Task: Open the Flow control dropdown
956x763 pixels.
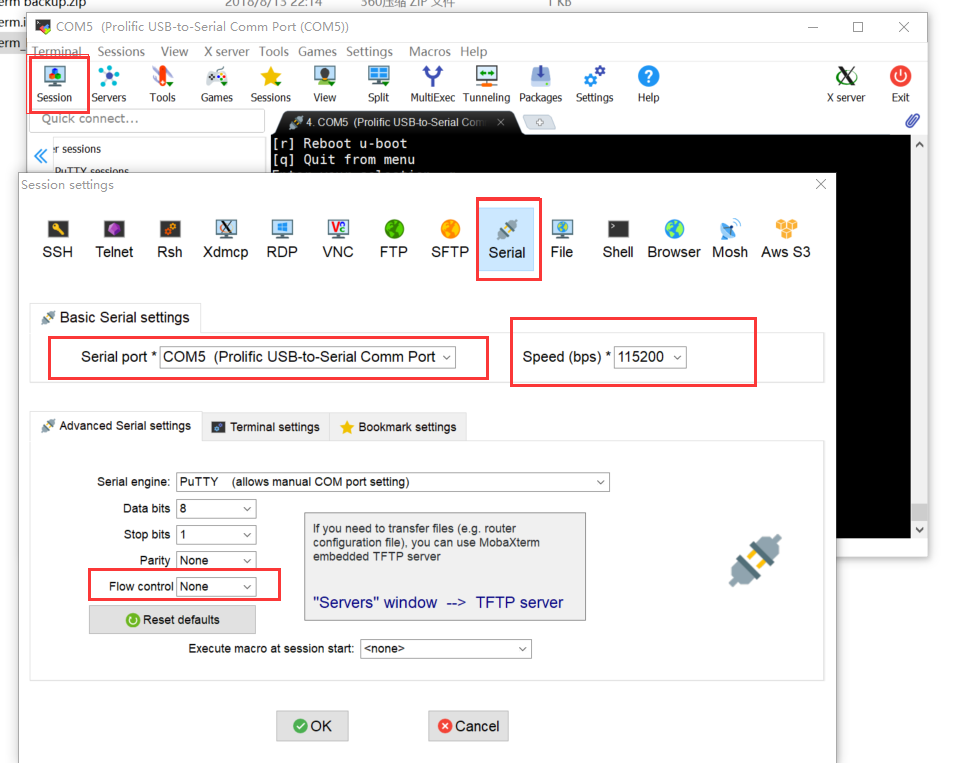Action: click(x=216, y=587)
